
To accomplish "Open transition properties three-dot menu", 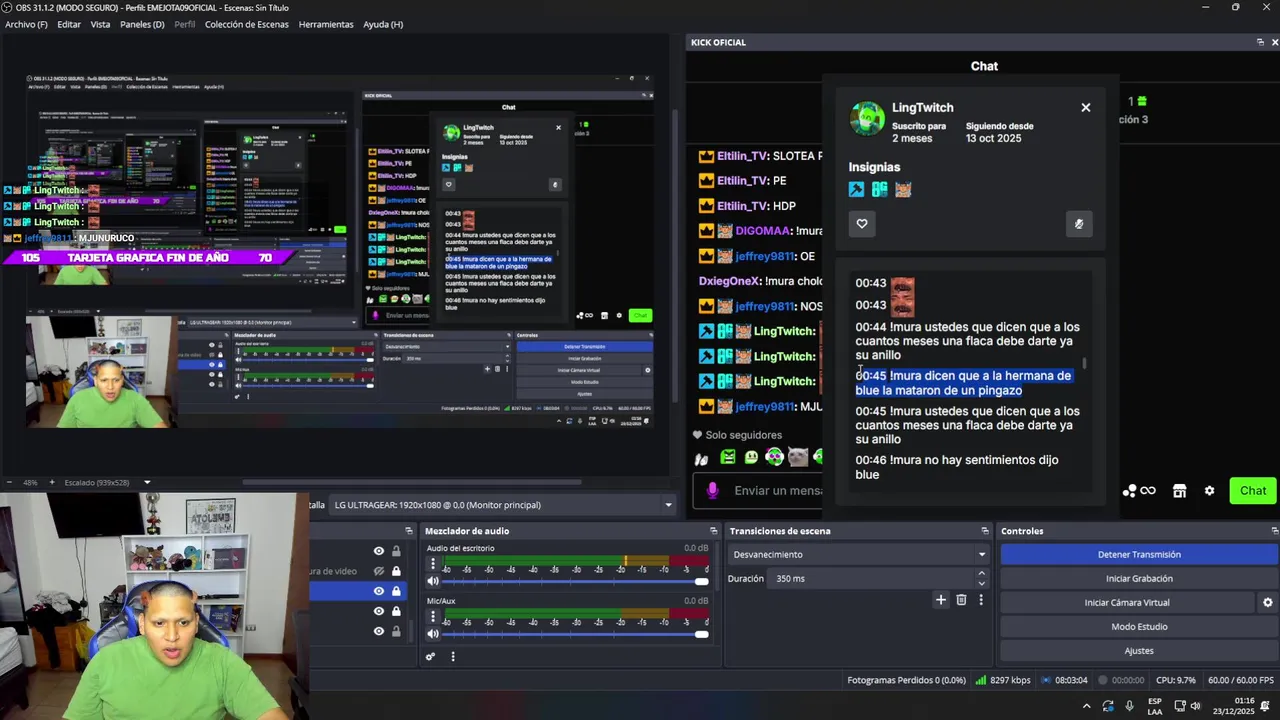I will point(981,600).
